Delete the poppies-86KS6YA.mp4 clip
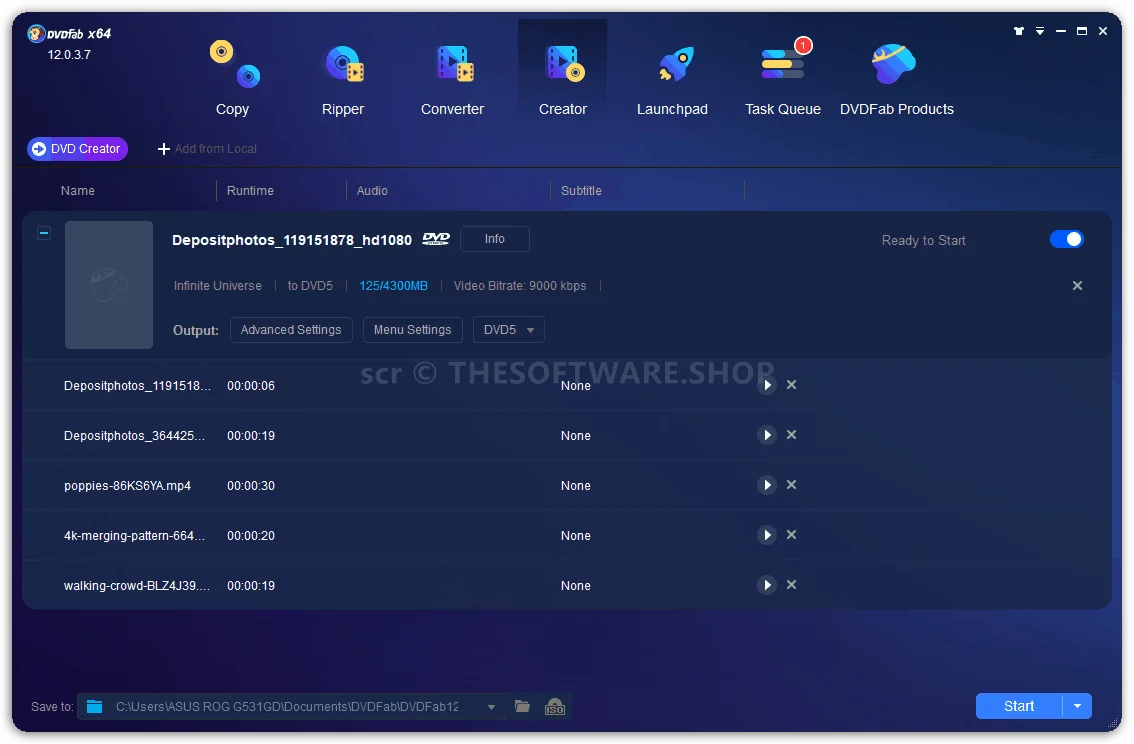This screenshot has width=1134, height=744. pos(791,484)
